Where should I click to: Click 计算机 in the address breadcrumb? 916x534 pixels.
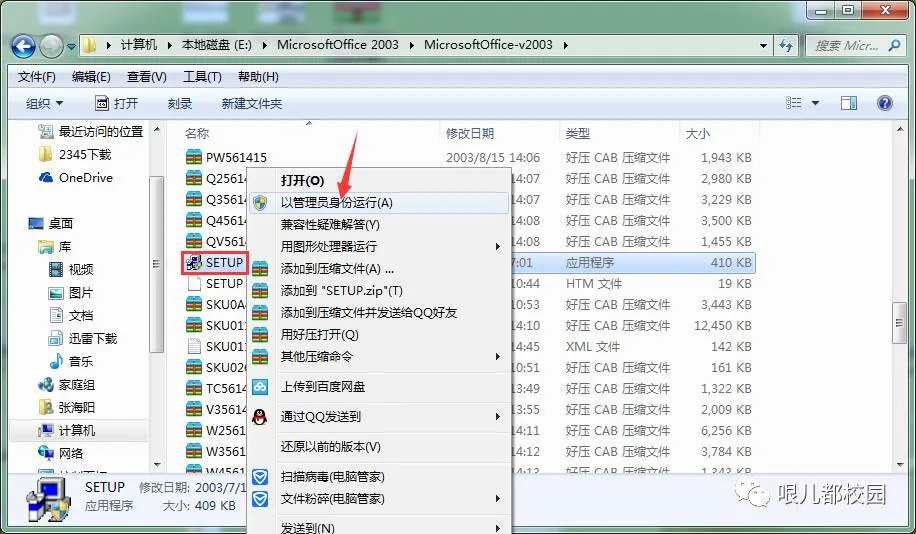tap(138, 45)
